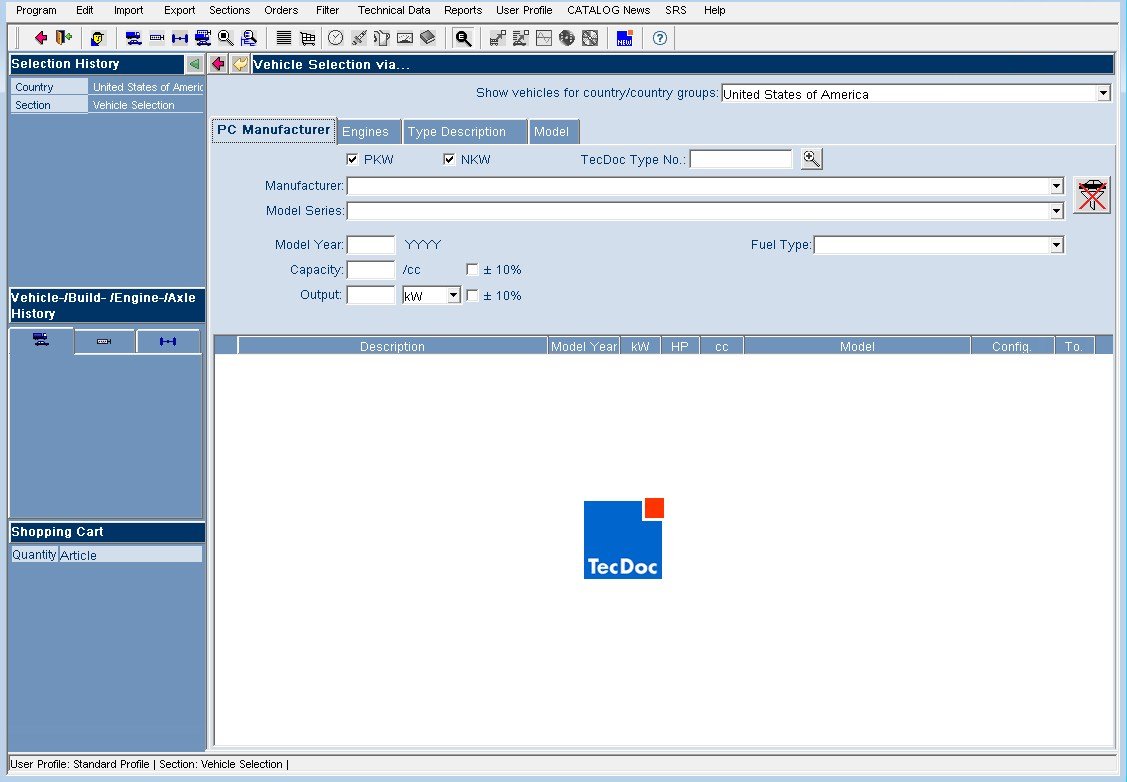Click the vehicle with magnifier toolbar icon
The image size is (1127, 782).
click(x=203, y=38)
